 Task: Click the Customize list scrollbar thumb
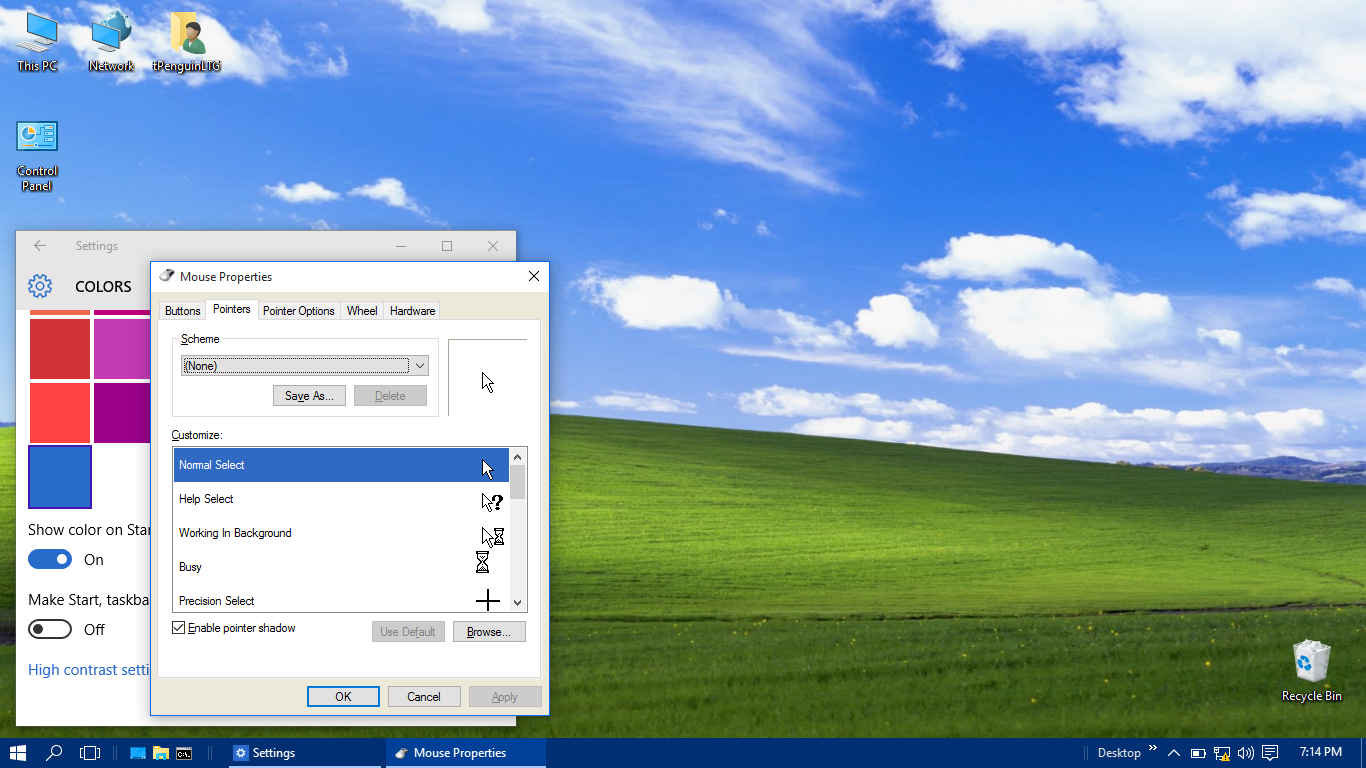coord(517,482)
